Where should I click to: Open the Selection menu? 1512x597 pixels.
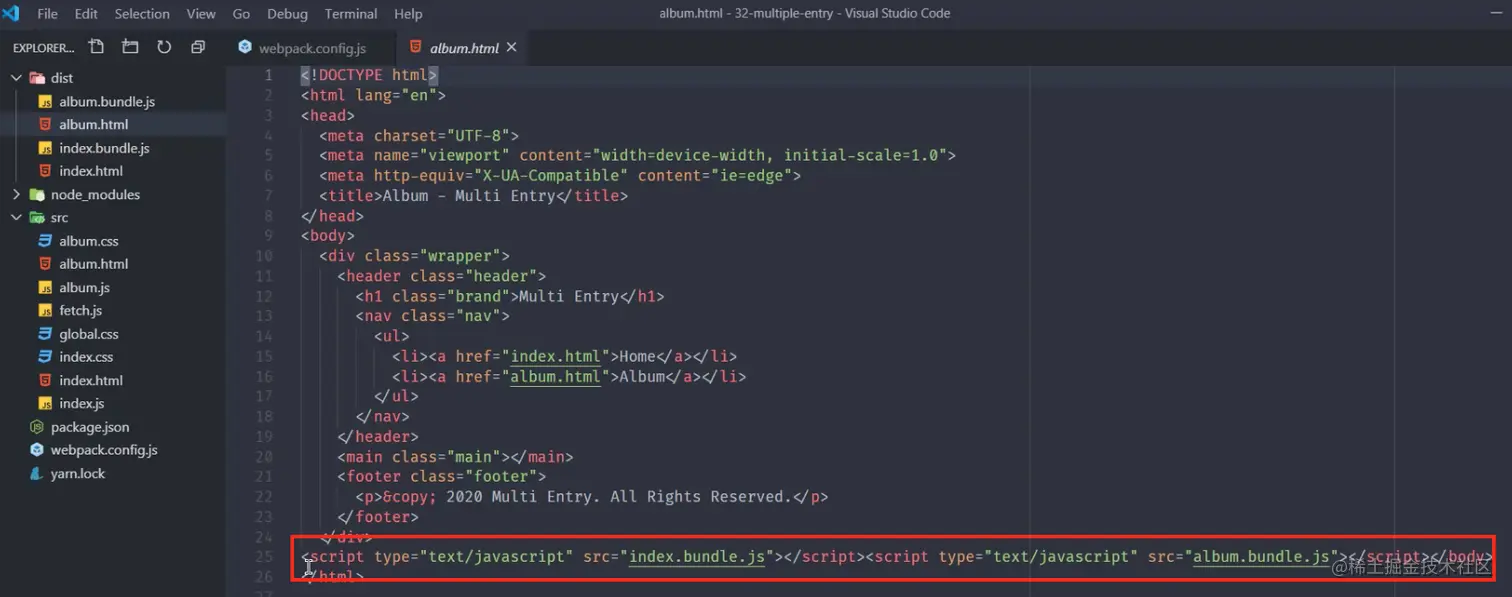pos(142,14)
